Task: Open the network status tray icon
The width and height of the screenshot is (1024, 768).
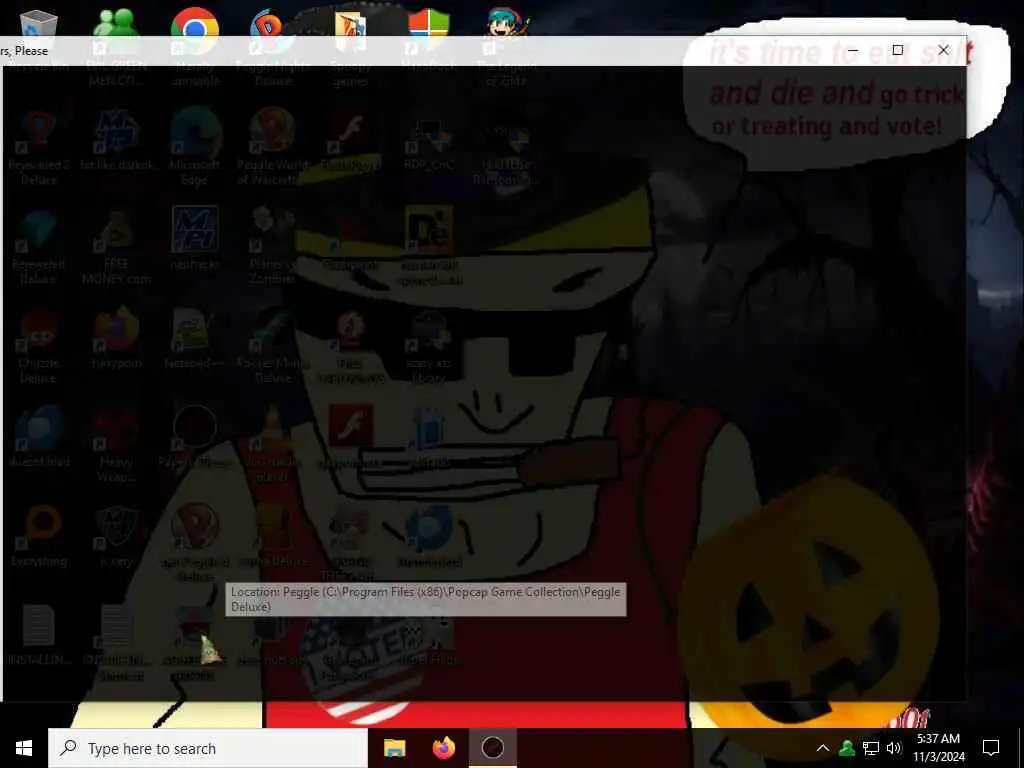Action: (x=871, y=748)
